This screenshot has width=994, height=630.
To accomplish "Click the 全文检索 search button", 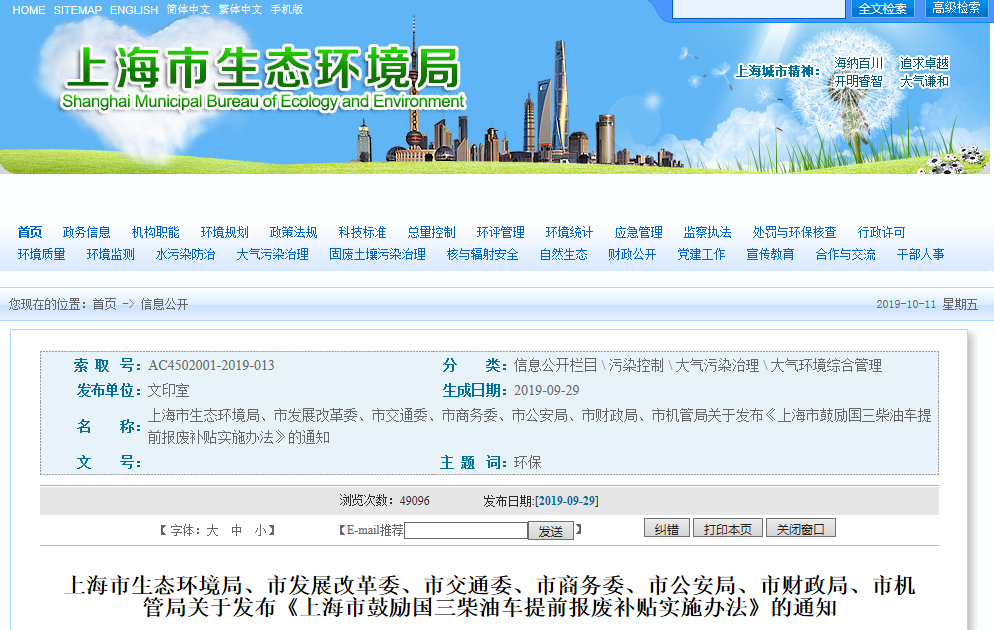I will [882, 9].
